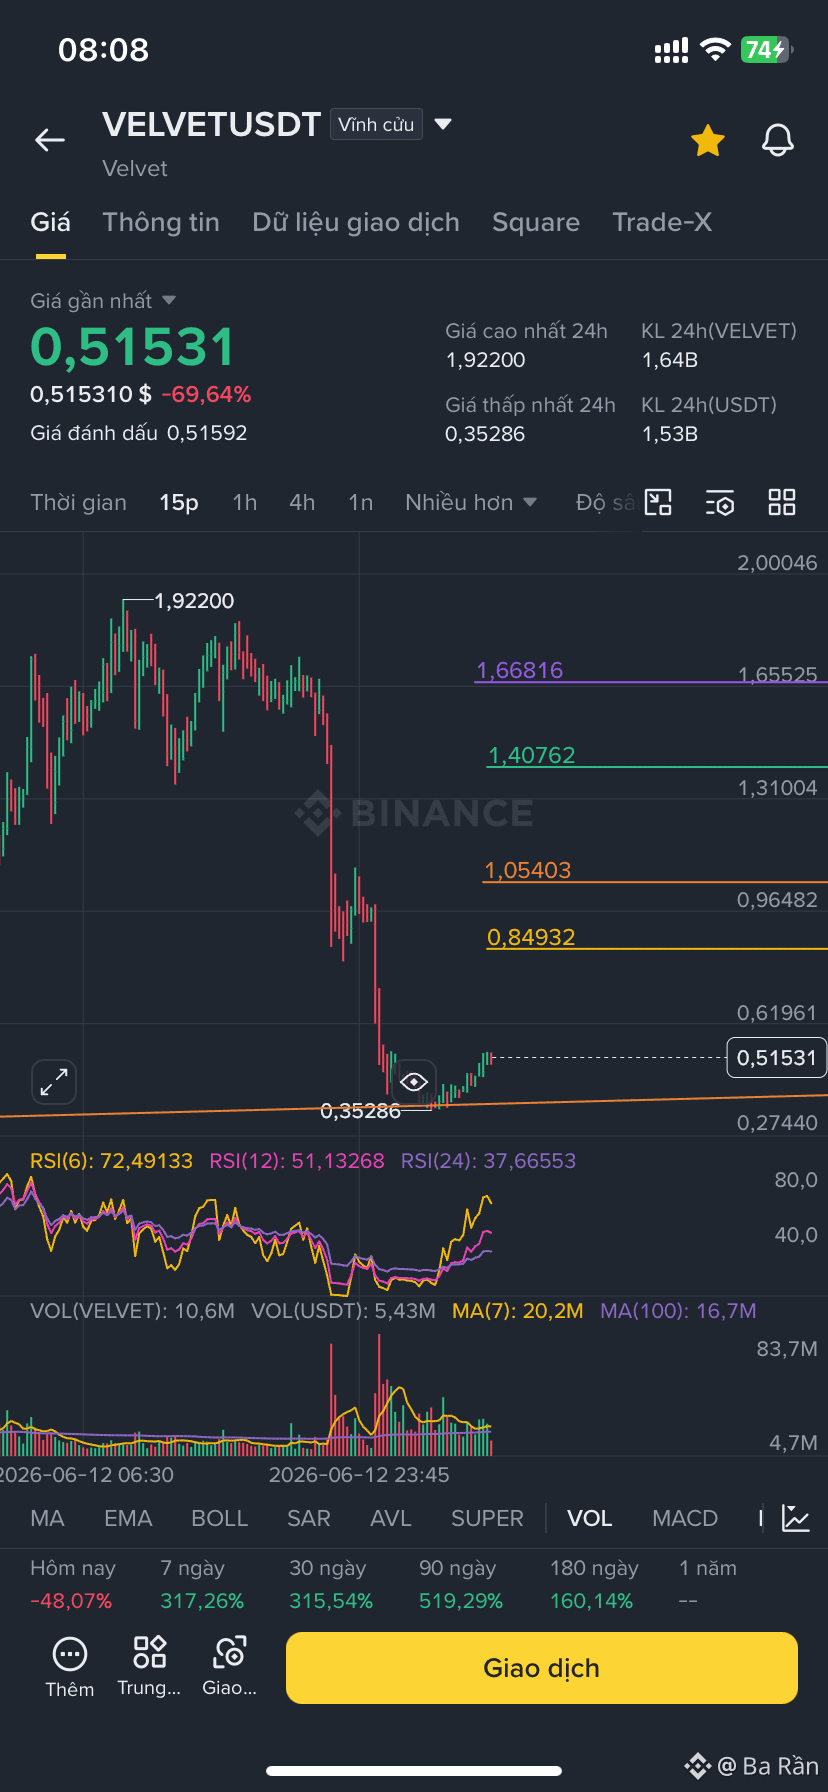Select the 1h timeframe
The height and width of the screenshot is (1792, 828).
(245, 502)
